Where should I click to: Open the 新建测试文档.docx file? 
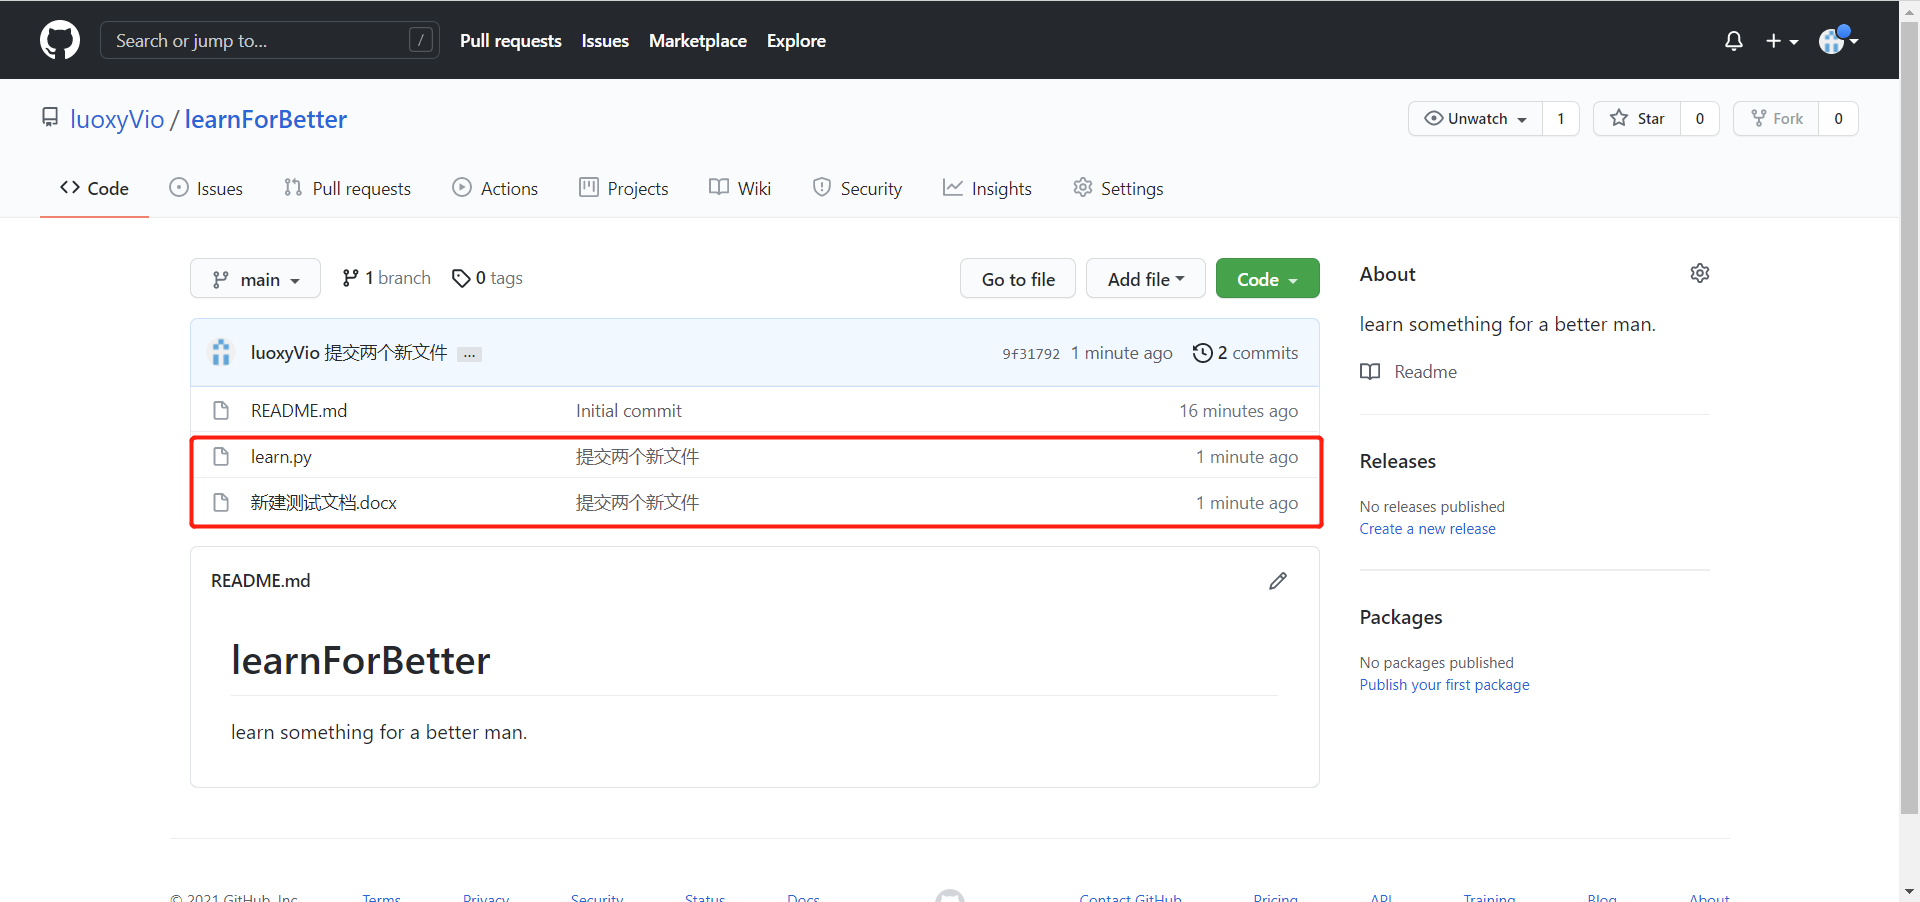(324, 503)
